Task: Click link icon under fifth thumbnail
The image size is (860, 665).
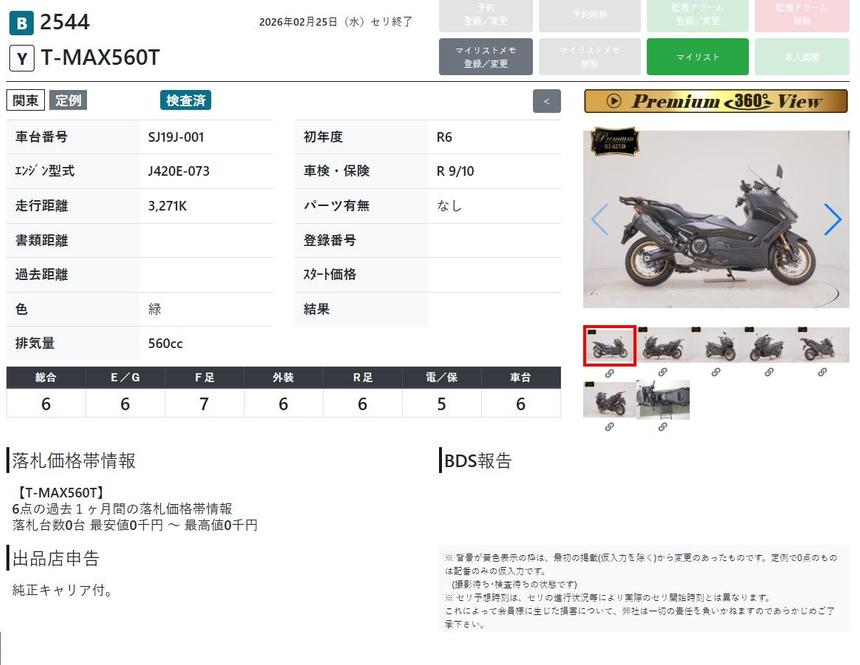Action: tap(822, 373)
